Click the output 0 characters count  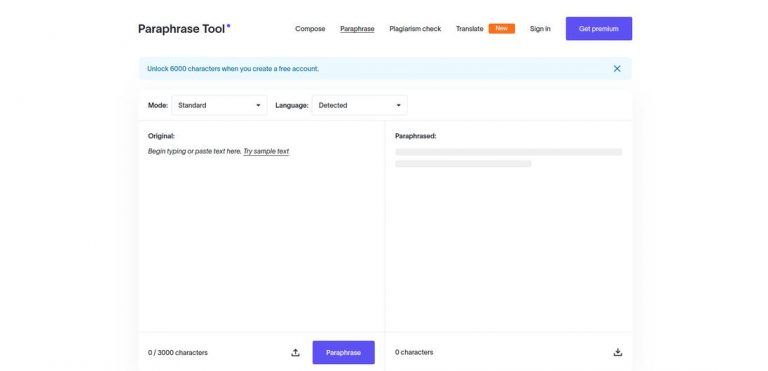414,352
